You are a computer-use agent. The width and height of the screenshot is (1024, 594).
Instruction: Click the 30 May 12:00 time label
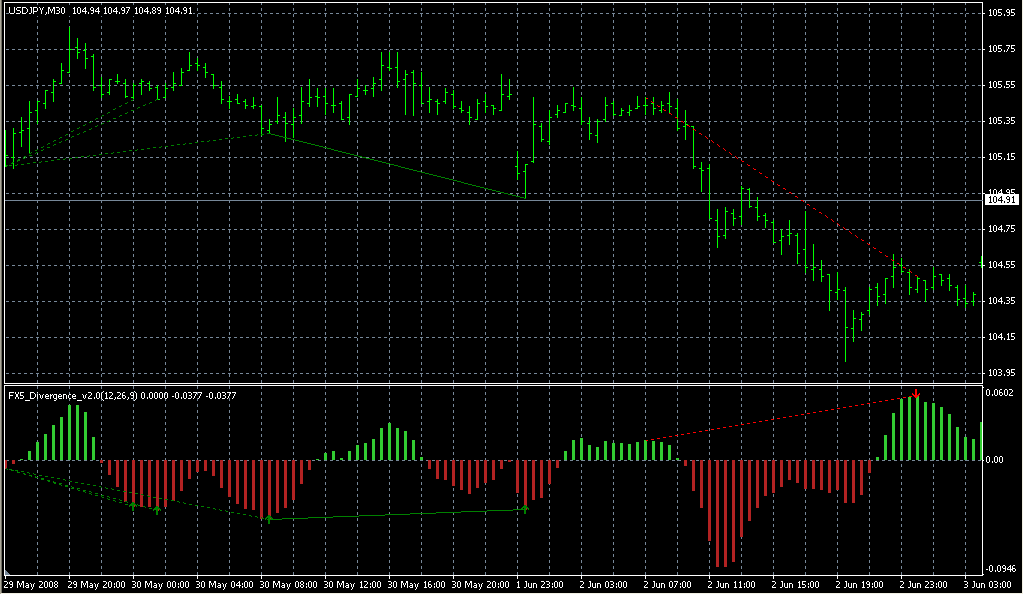347,583
